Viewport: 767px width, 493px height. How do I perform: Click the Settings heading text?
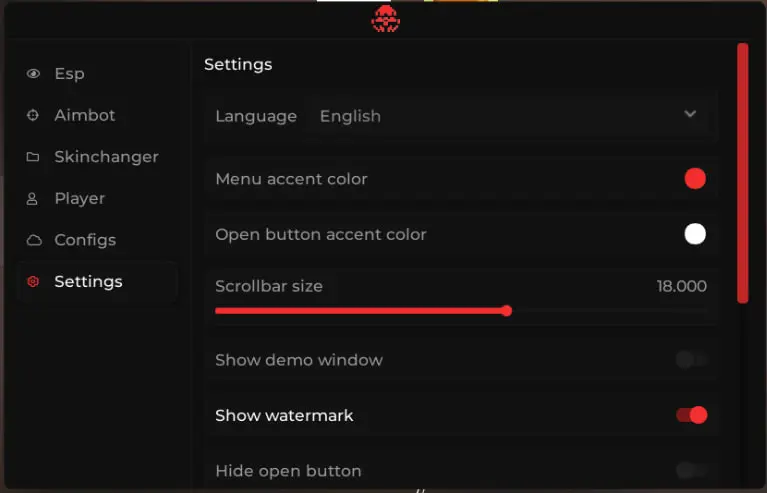(x=238, y=65)
